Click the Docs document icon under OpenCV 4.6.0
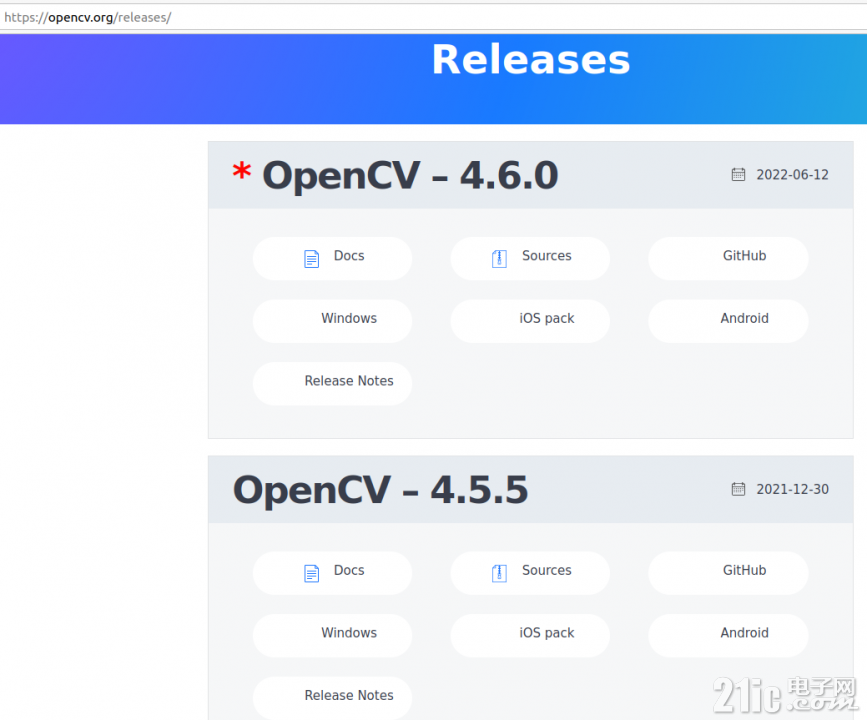Image resolution: width=867 pixels, height=720 pixels. (312, 259)
